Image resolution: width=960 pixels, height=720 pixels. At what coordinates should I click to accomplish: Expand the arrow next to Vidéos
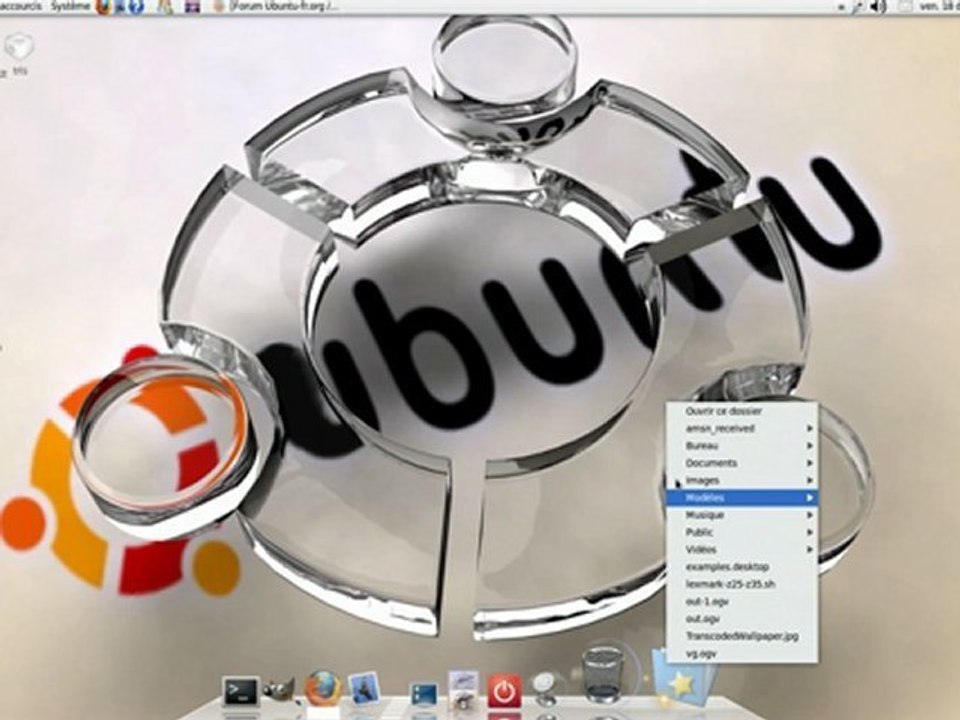(809, 550)
